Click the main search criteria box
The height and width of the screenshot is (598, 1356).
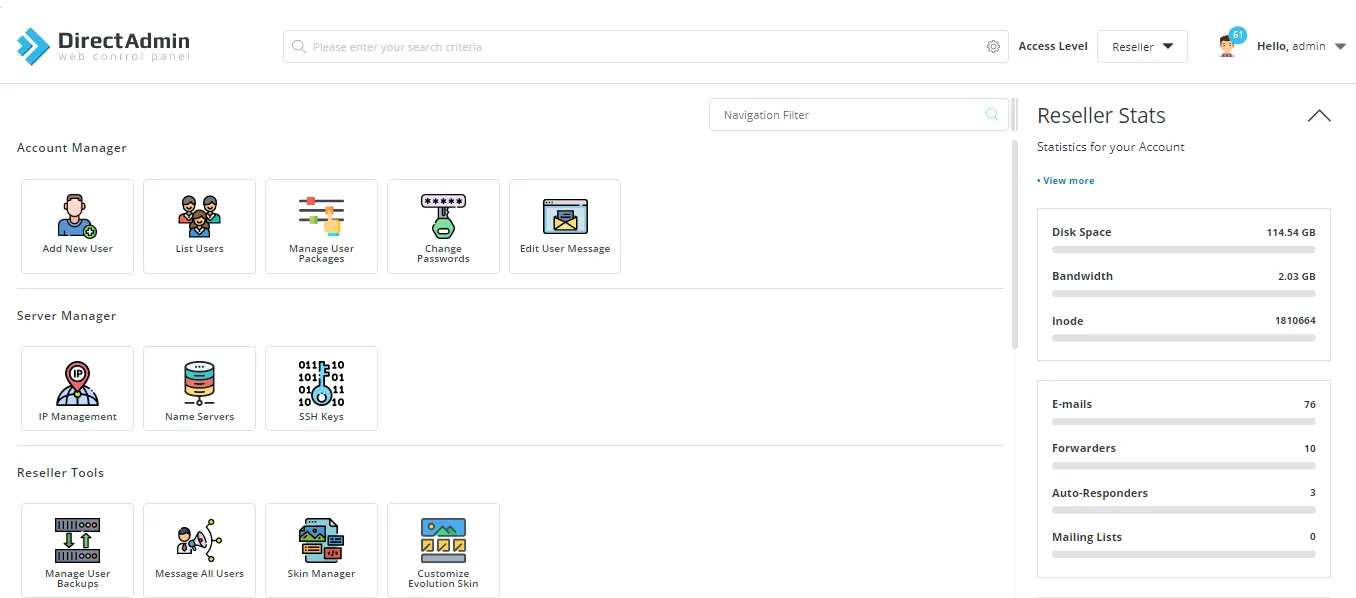(x=640, y=47)
